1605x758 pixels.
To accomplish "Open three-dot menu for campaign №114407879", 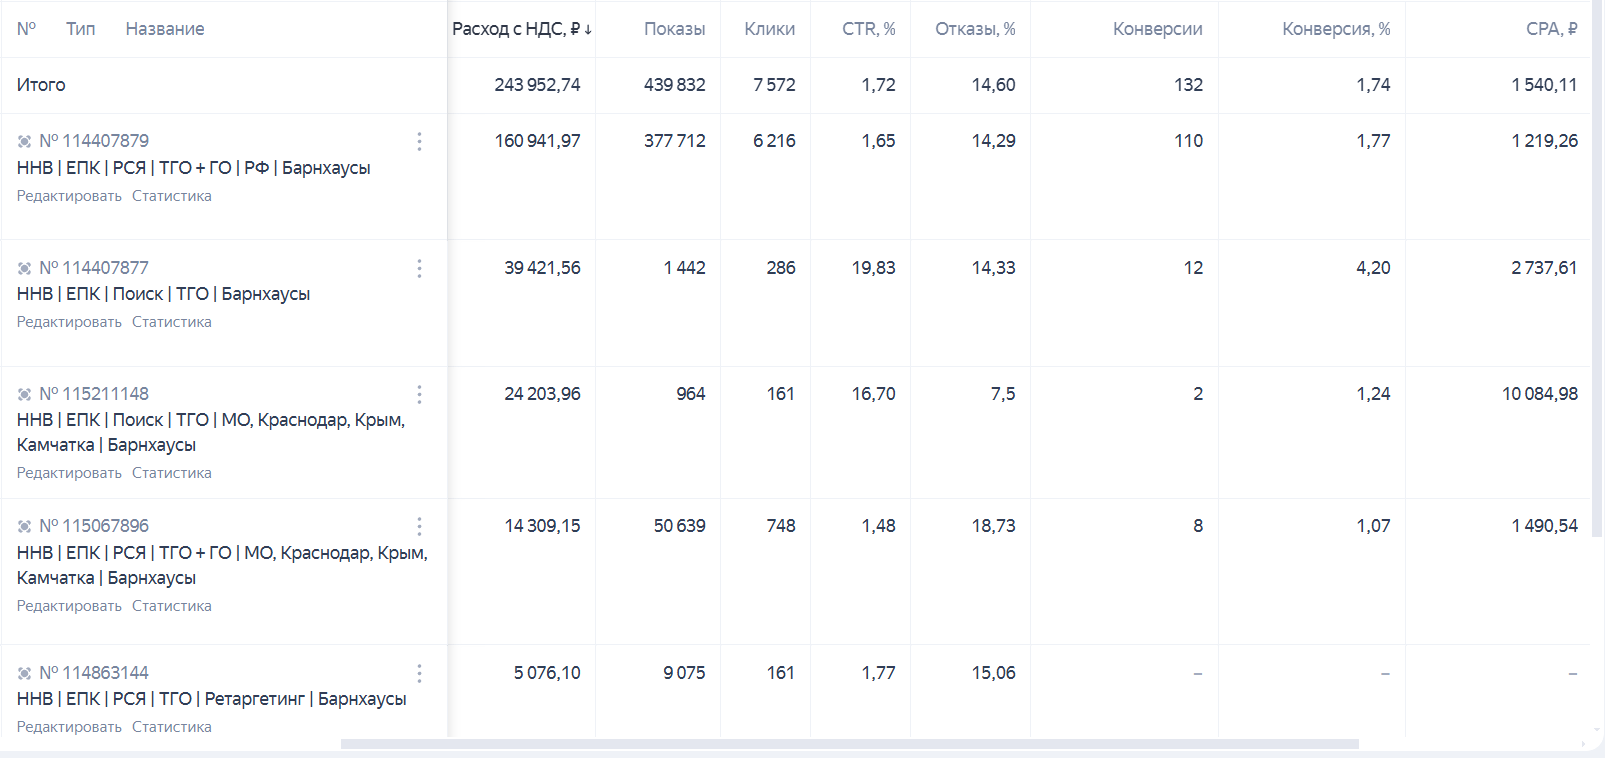I will (419, 142).
